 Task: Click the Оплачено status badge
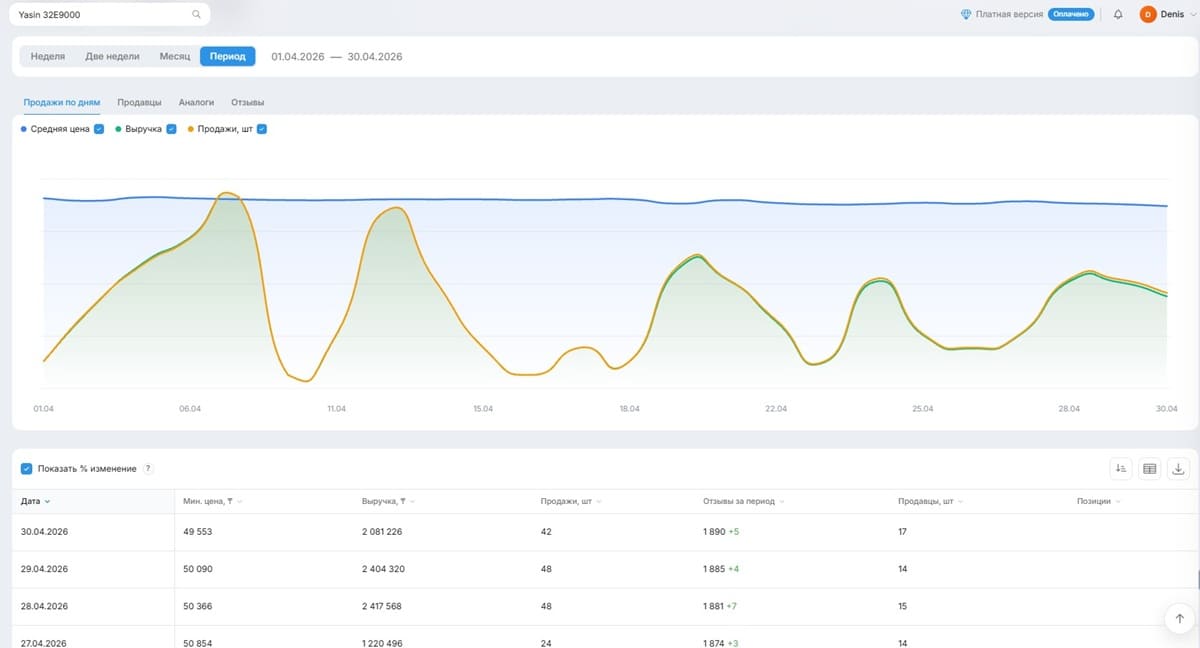(1070, 15)
